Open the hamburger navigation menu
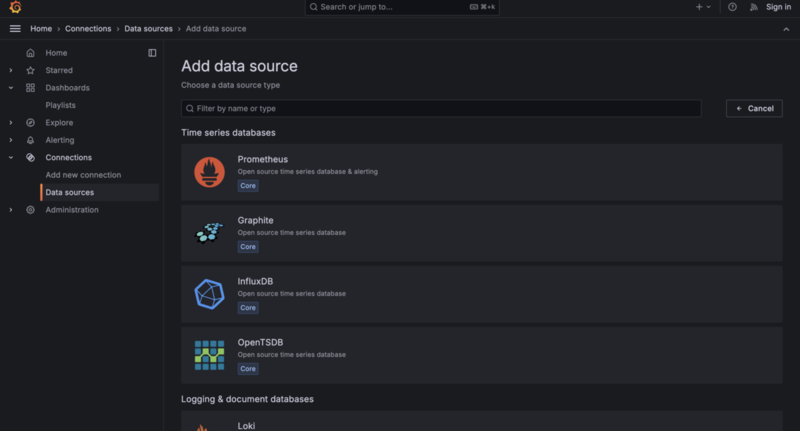Viewport: 800px width, 431px height. [x=15, y=29]
